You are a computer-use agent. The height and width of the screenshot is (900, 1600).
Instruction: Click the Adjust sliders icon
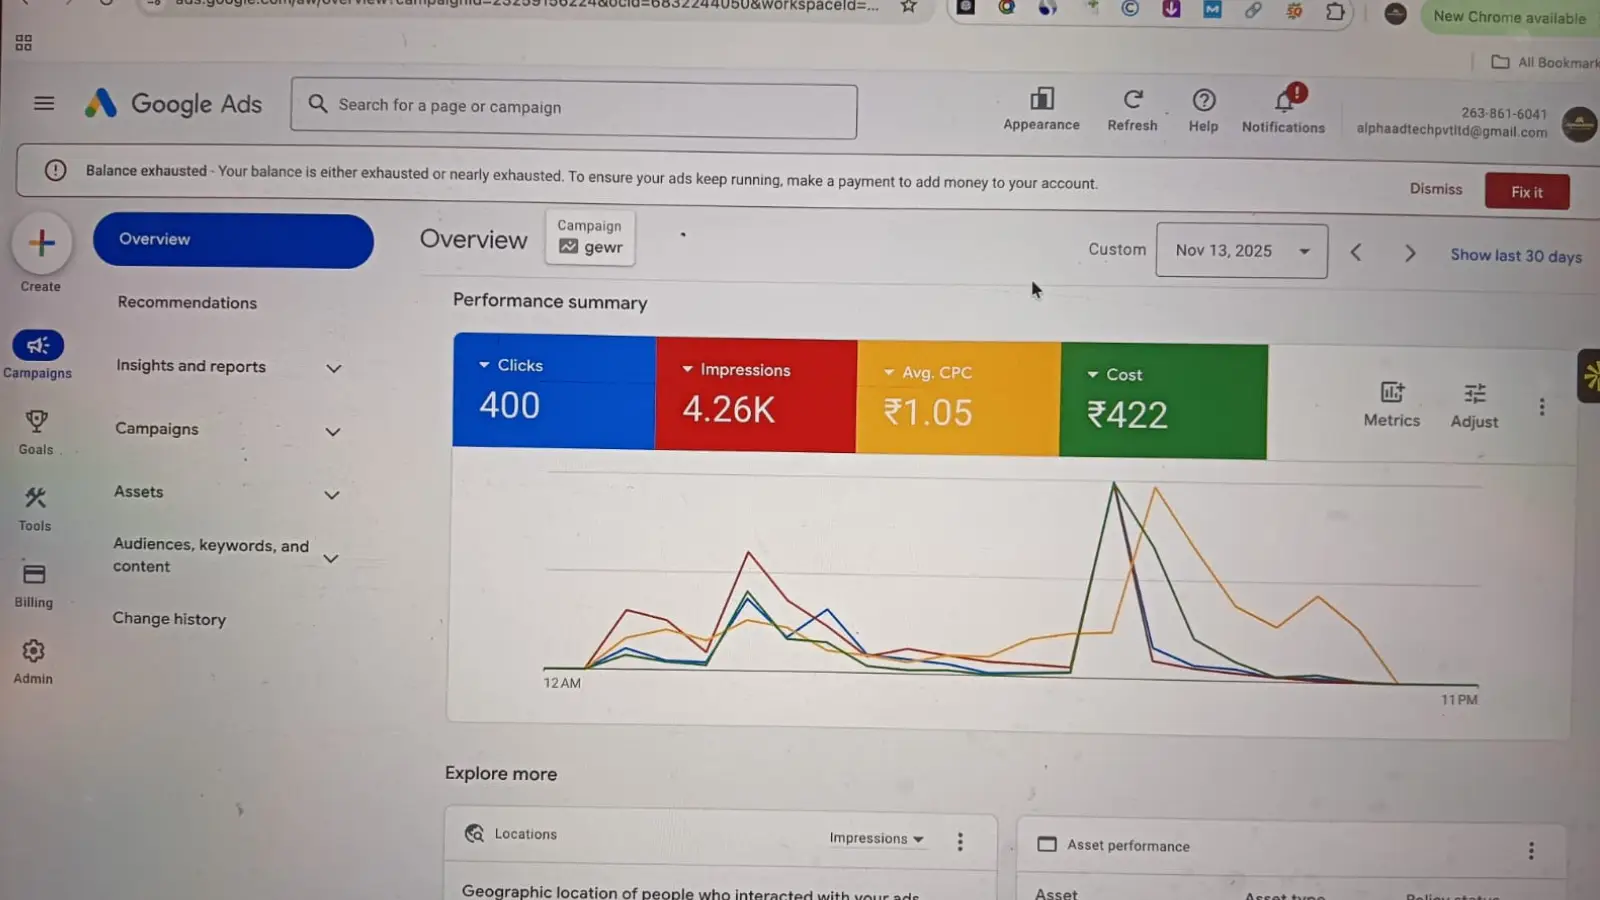click(1474, 394)
